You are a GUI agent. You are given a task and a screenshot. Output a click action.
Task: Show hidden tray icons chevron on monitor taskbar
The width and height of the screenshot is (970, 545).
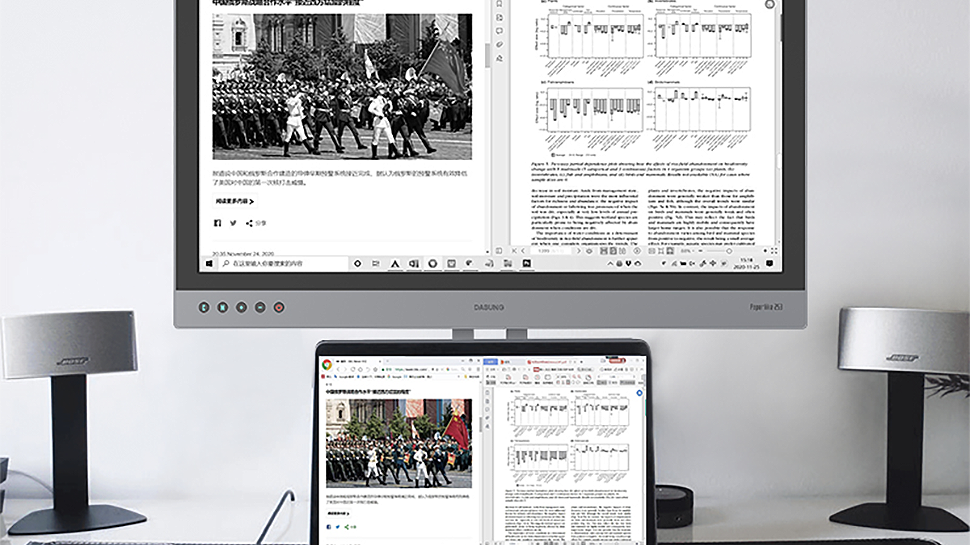[x=610, y=264]
